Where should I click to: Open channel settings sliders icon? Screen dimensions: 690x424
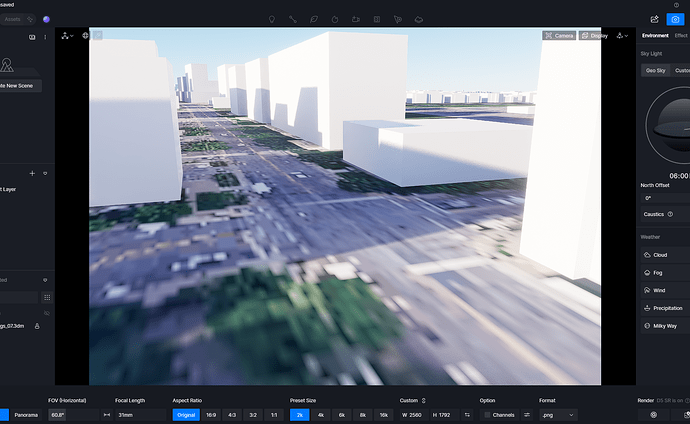[x=527, y=415]
